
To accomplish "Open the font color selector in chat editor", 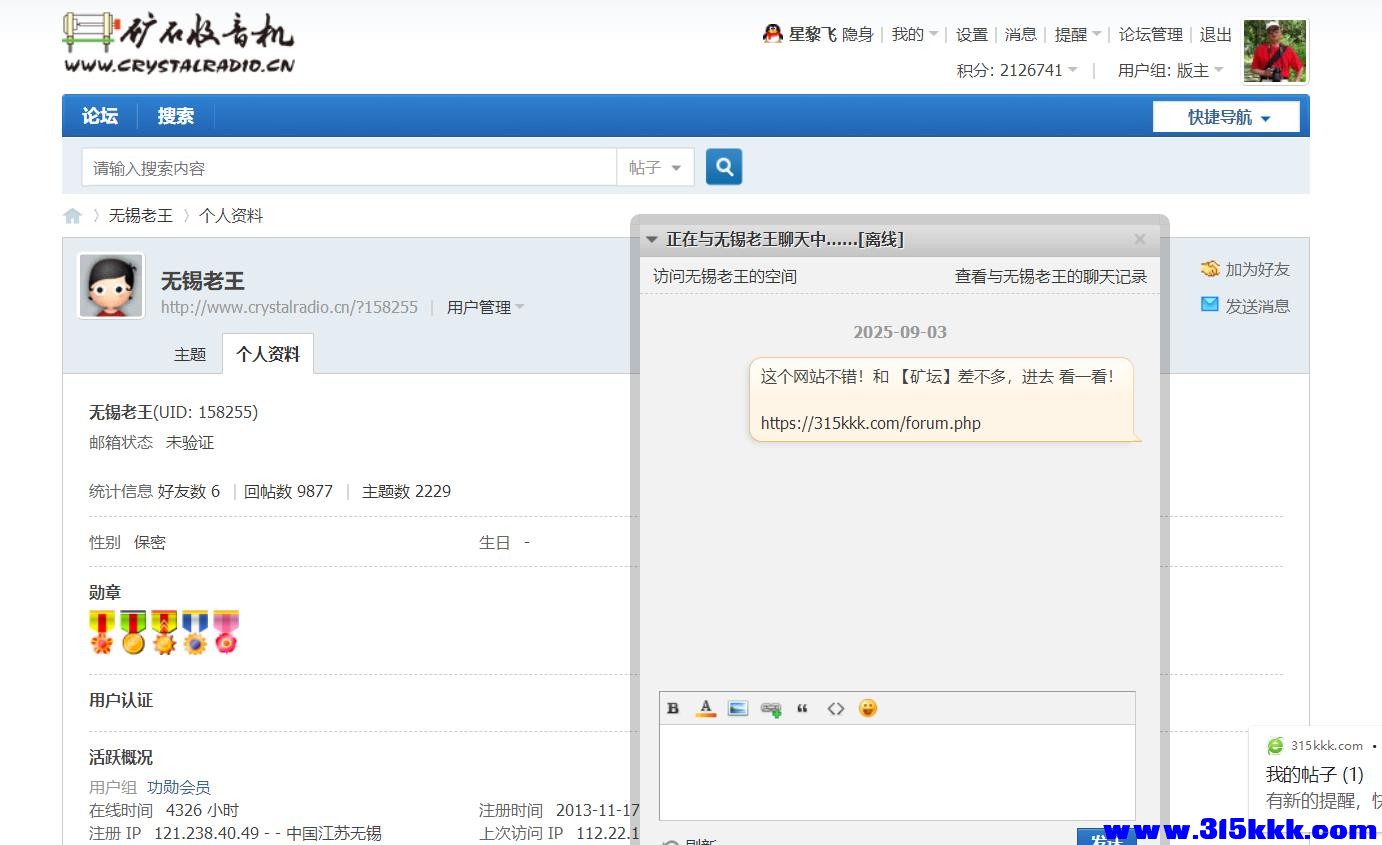I will 706,708.
